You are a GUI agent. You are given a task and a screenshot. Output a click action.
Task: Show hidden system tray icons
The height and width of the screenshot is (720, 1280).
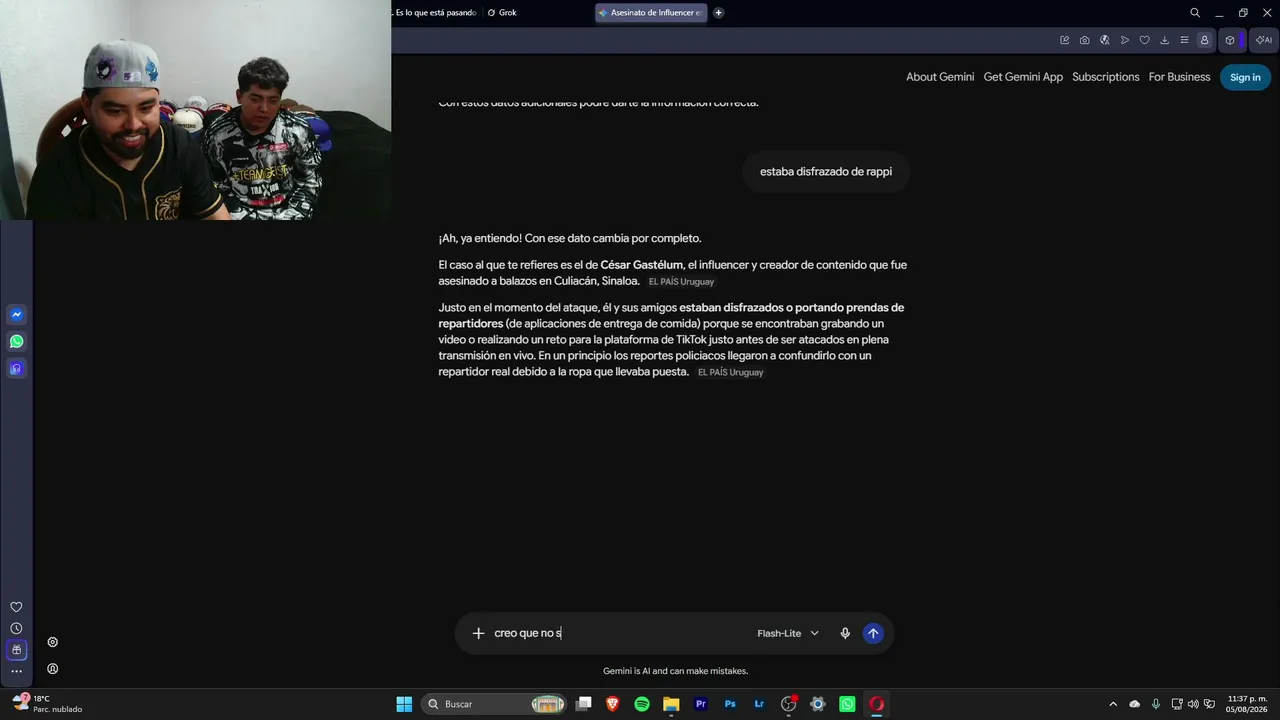point(1113,704)
